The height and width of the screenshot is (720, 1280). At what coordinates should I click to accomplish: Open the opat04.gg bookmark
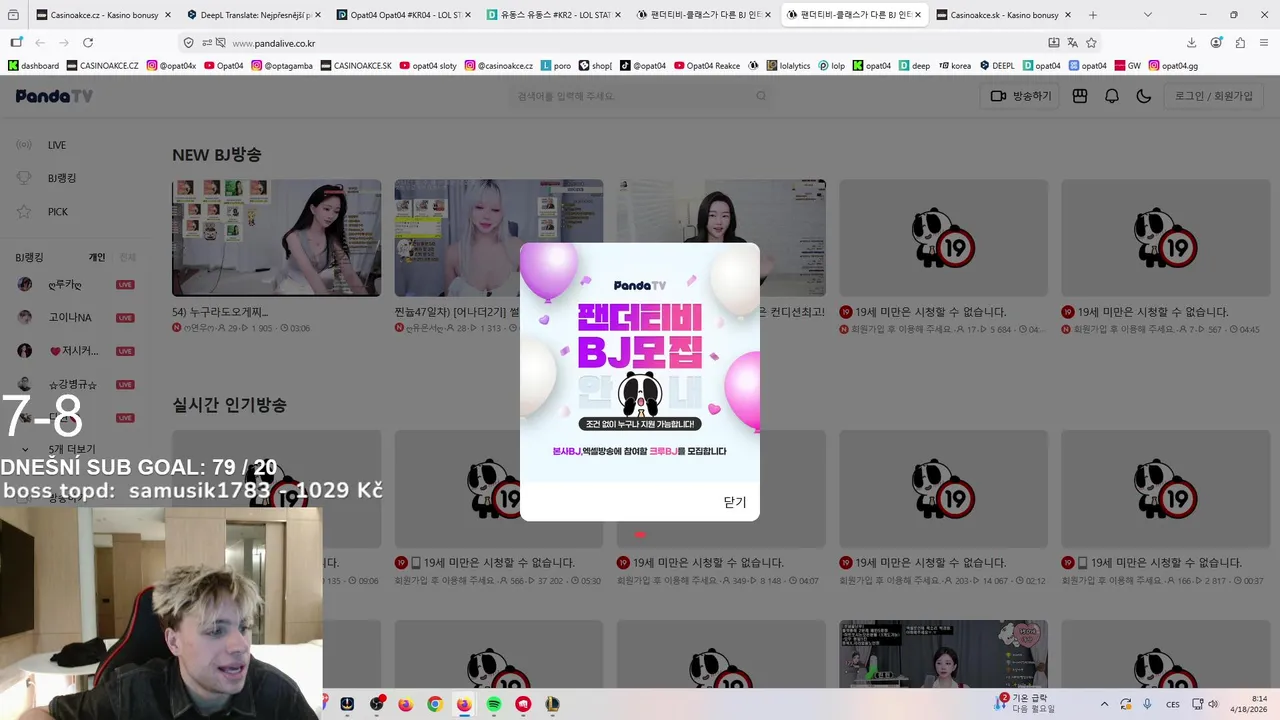tap(1173, 65)
